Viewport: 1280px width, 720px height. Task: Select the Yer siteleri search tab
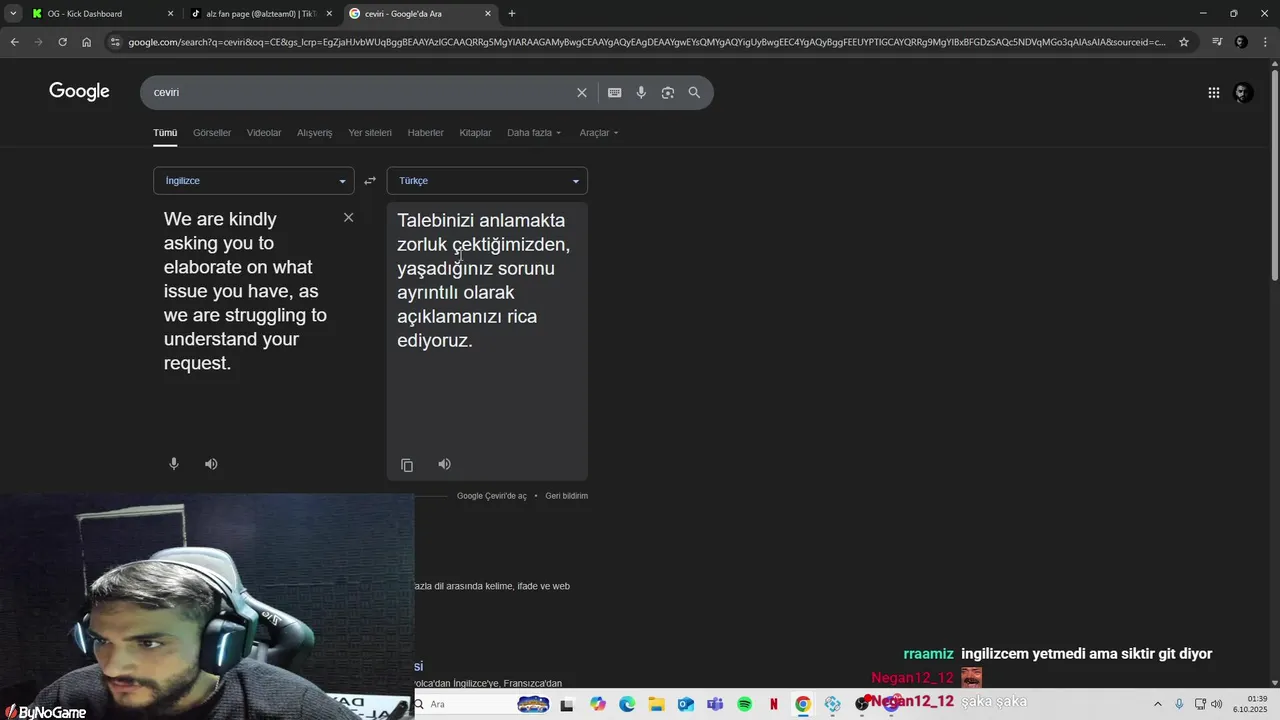coord(370,133)
